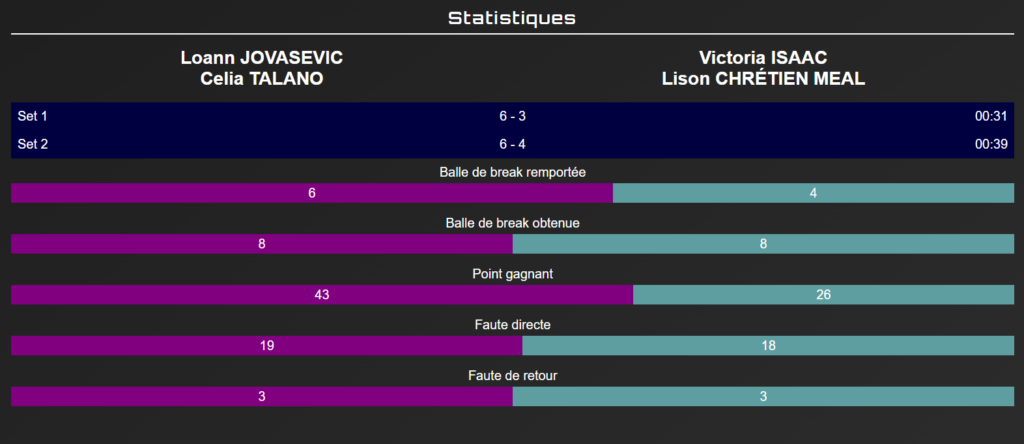1024x444 pixels.
Task: Select the Faute de retour label
Action: click(512, 376)
